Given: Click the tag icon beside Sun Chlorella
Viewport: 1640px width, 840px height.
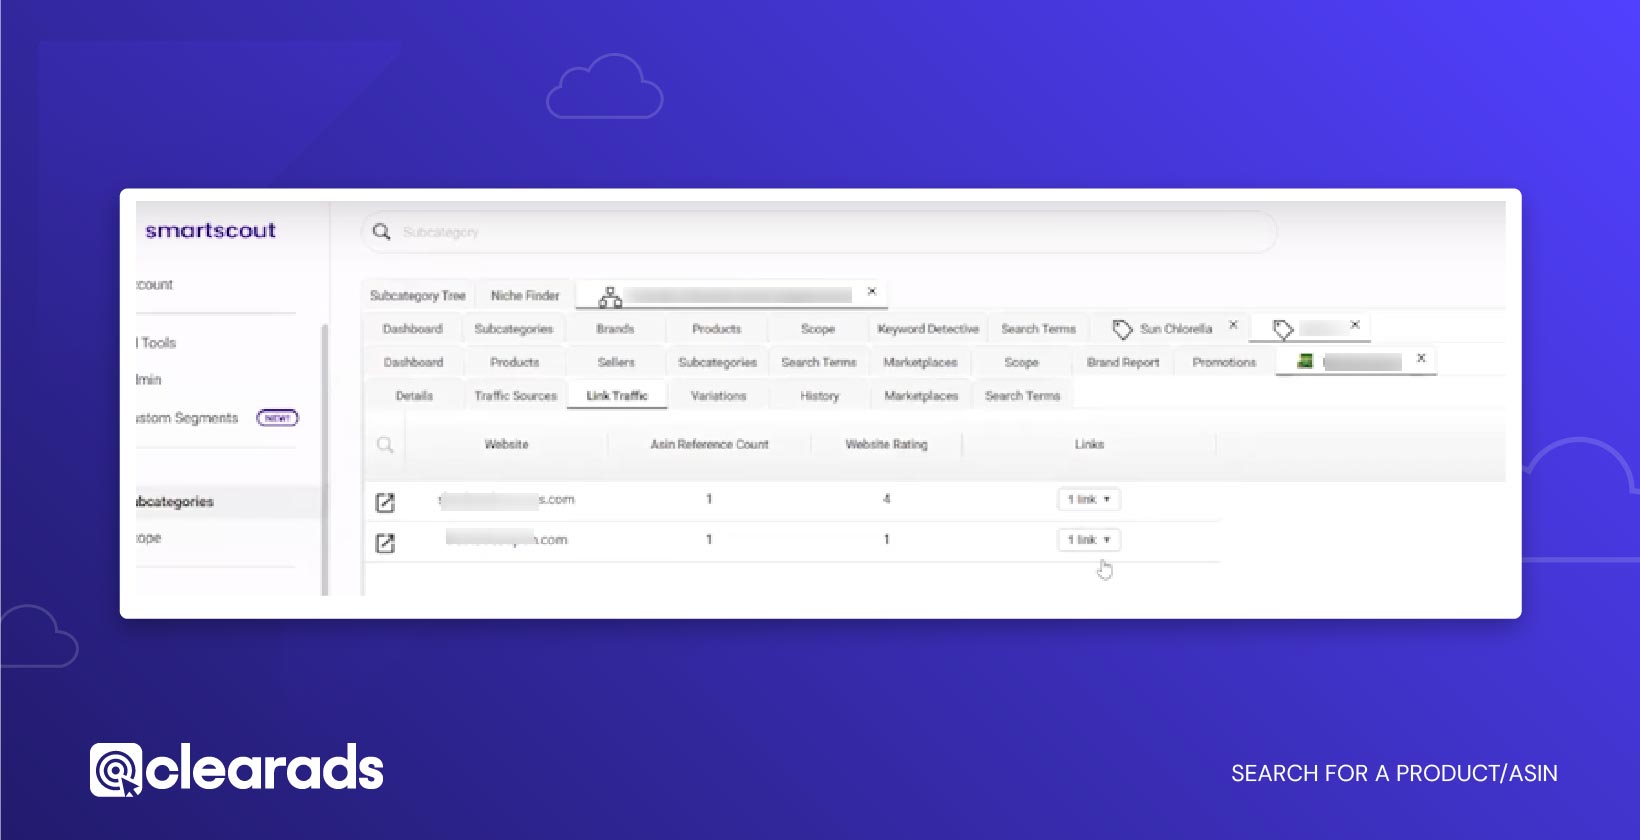Looking at the screenshot, I should click(x=1122, y=329).
